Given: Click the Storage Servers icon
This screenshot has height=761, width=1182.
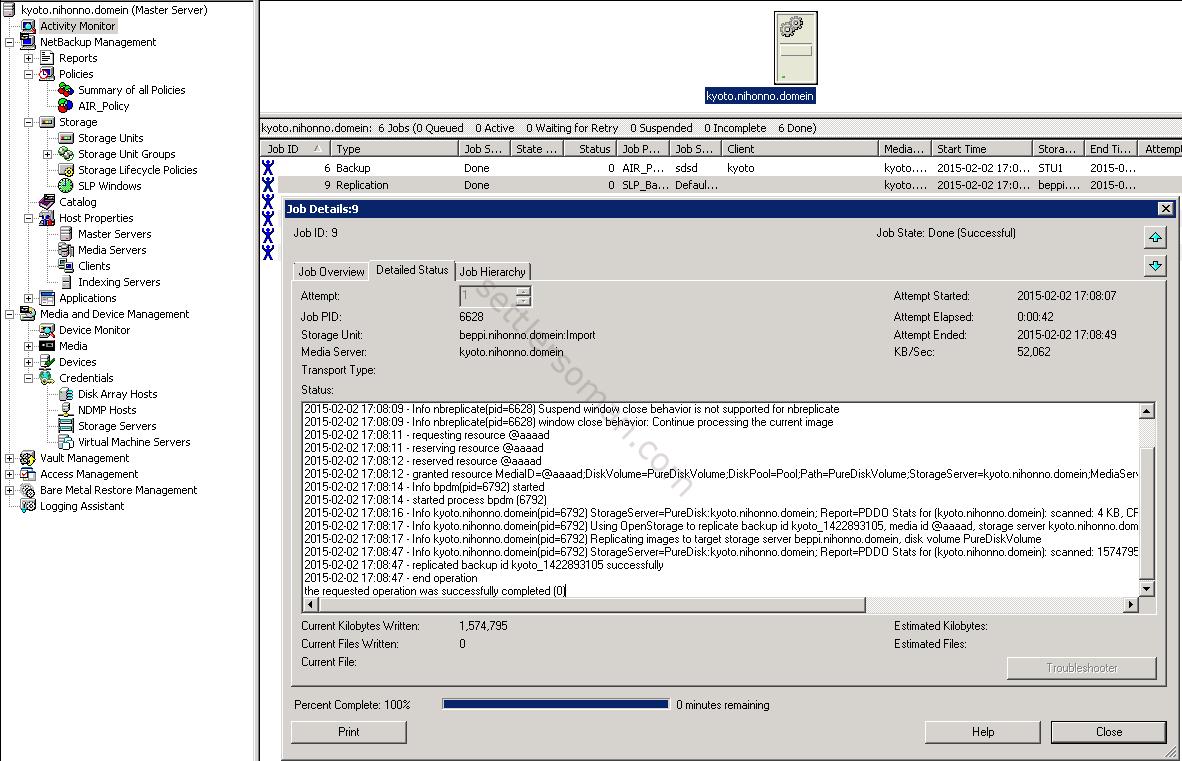Looking at the screenshot, I should 66,426.
